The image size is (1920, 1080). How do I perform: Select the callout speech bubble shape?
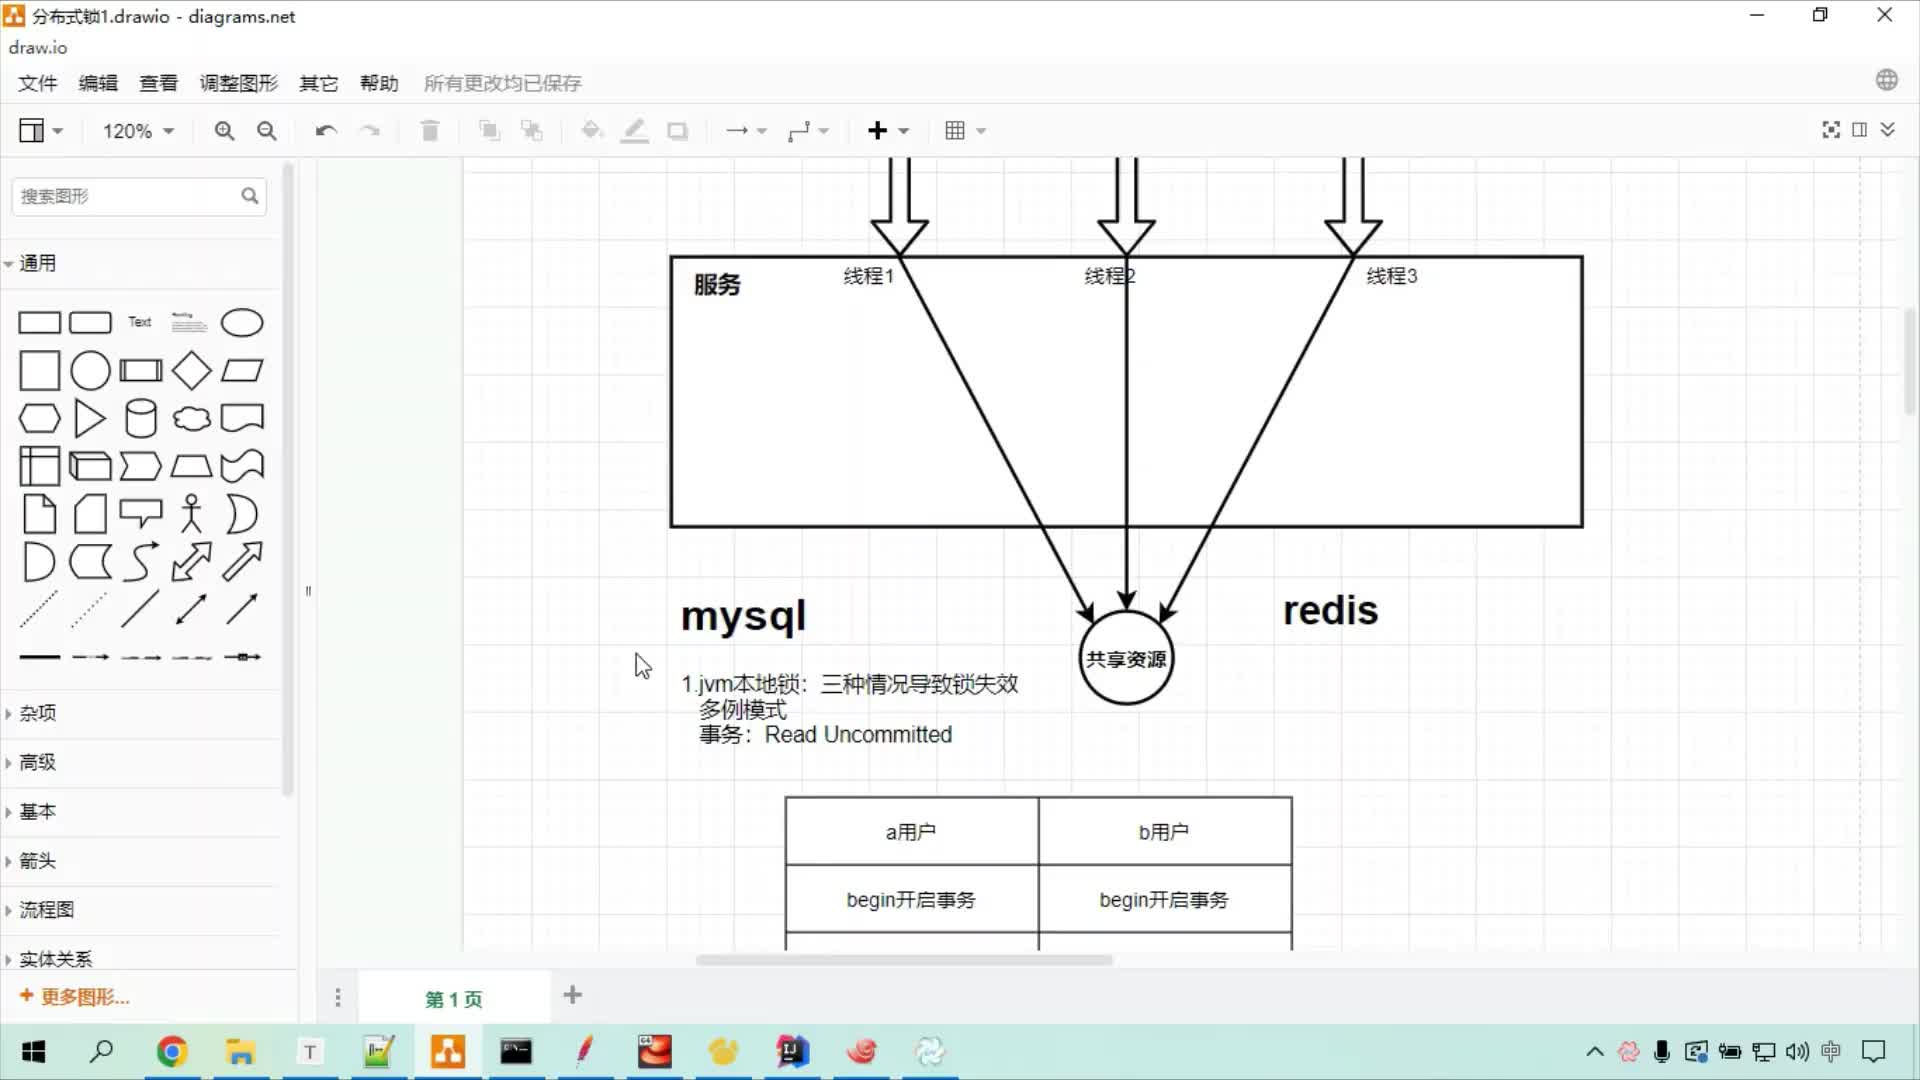pos(141,514)
